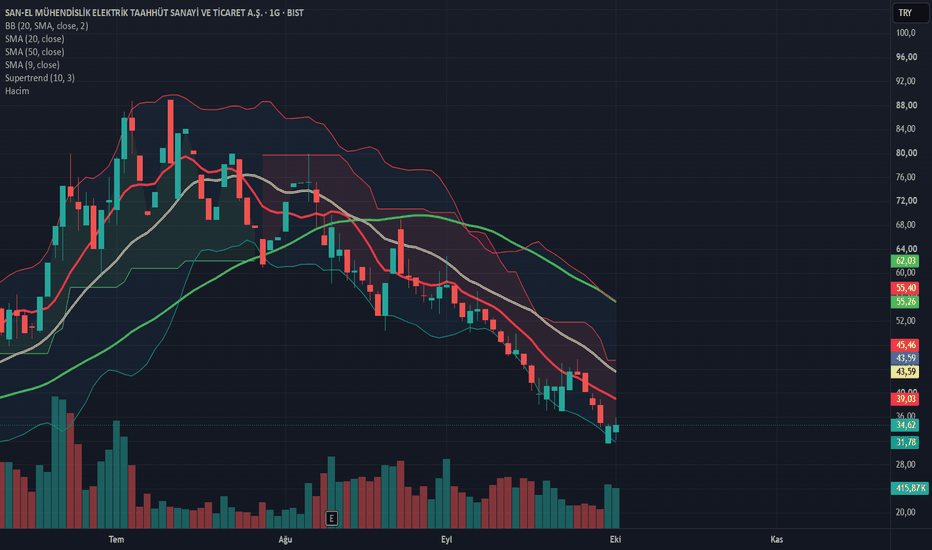Open the TRY currency selector

(x=911, y=12)
